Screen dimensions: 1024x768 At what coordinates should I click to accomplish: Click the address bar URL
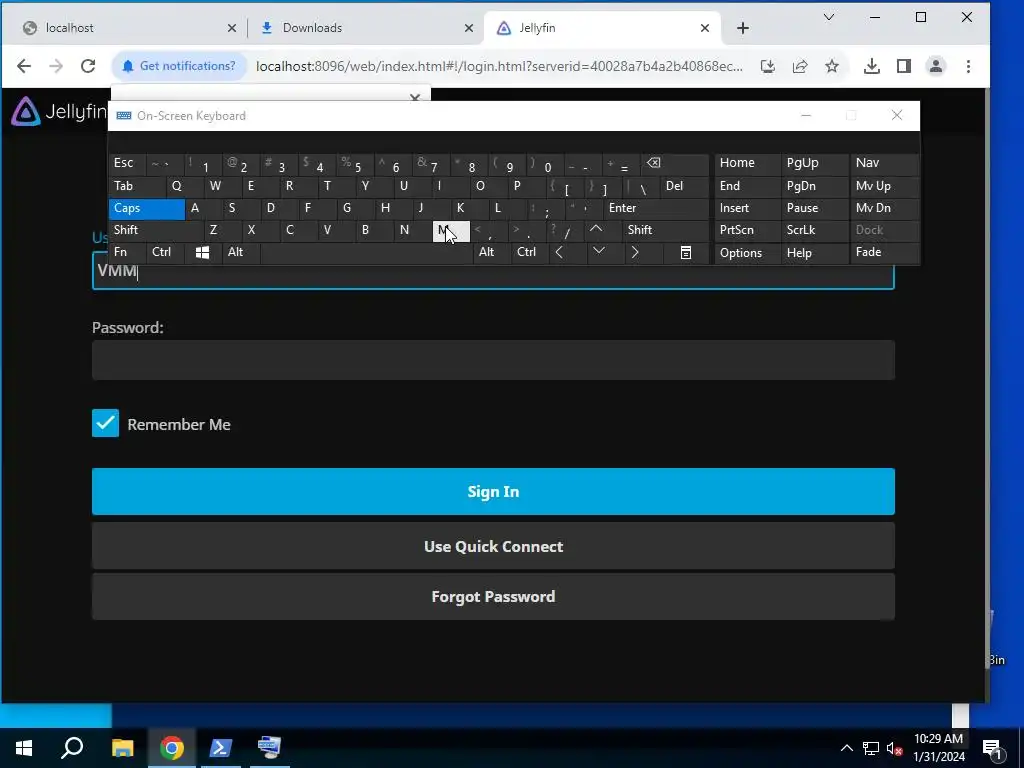pyautogui.click(x=499, y=66)
